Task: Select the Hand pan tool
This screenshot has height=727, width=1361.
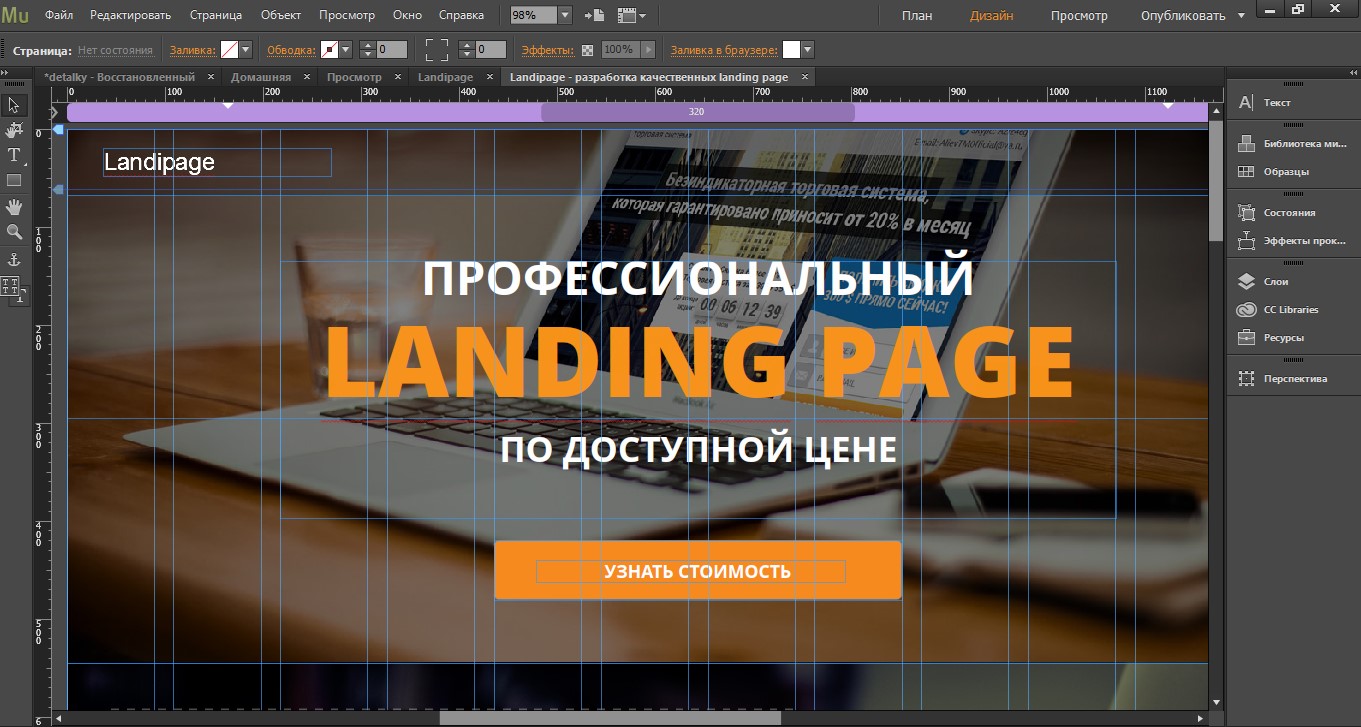Action: 14,207
